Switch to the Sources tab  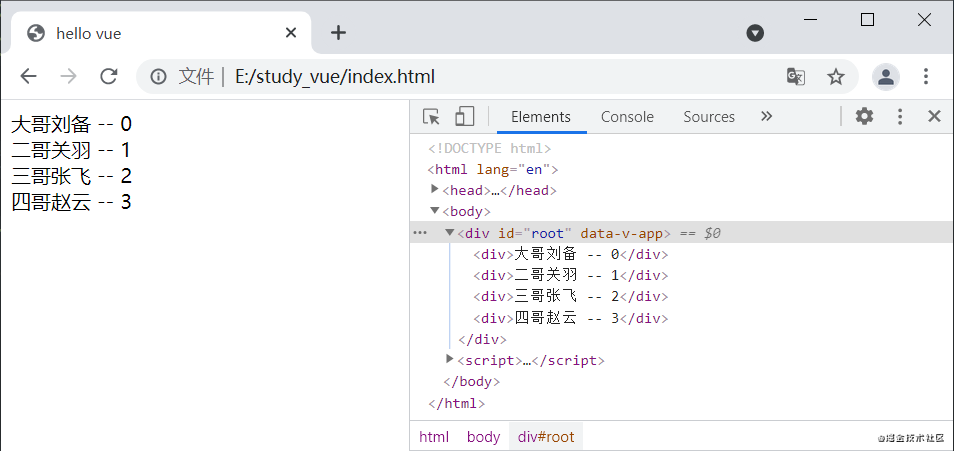pos(709,117)
